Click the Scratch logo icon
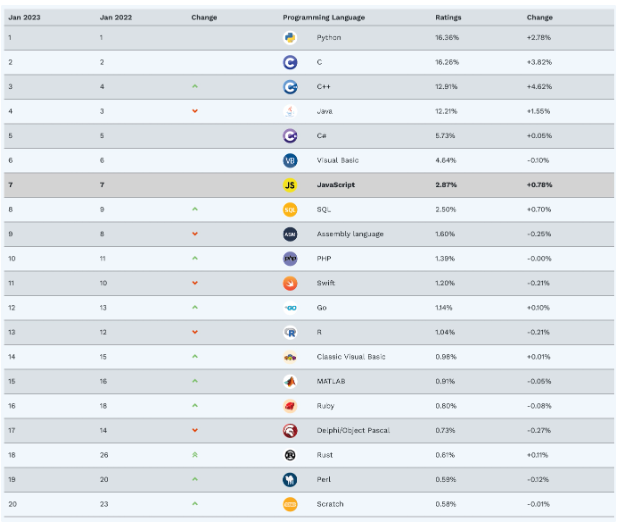This screenshot has height=526, width=617. (x=290, y=504)
